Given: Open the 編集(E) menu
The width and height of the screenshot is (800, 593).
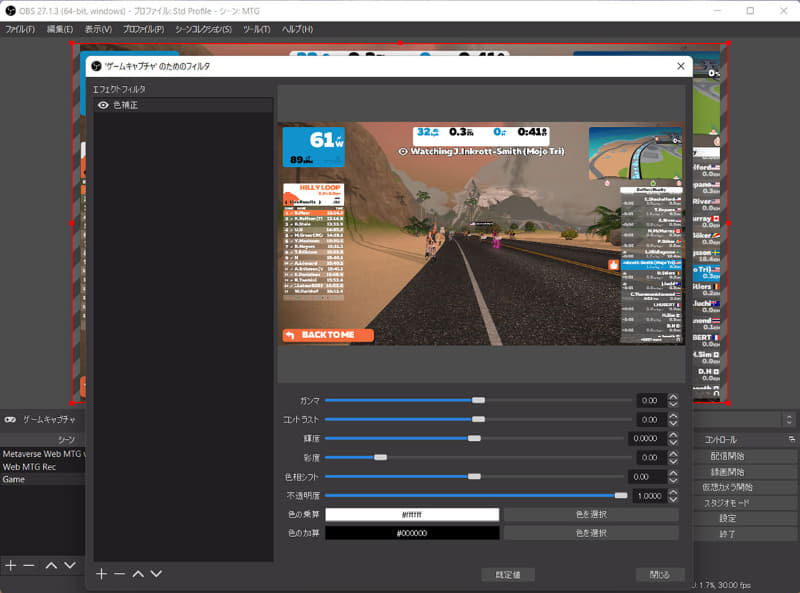Looking at the screenshot, I should (x=60, y=29).
